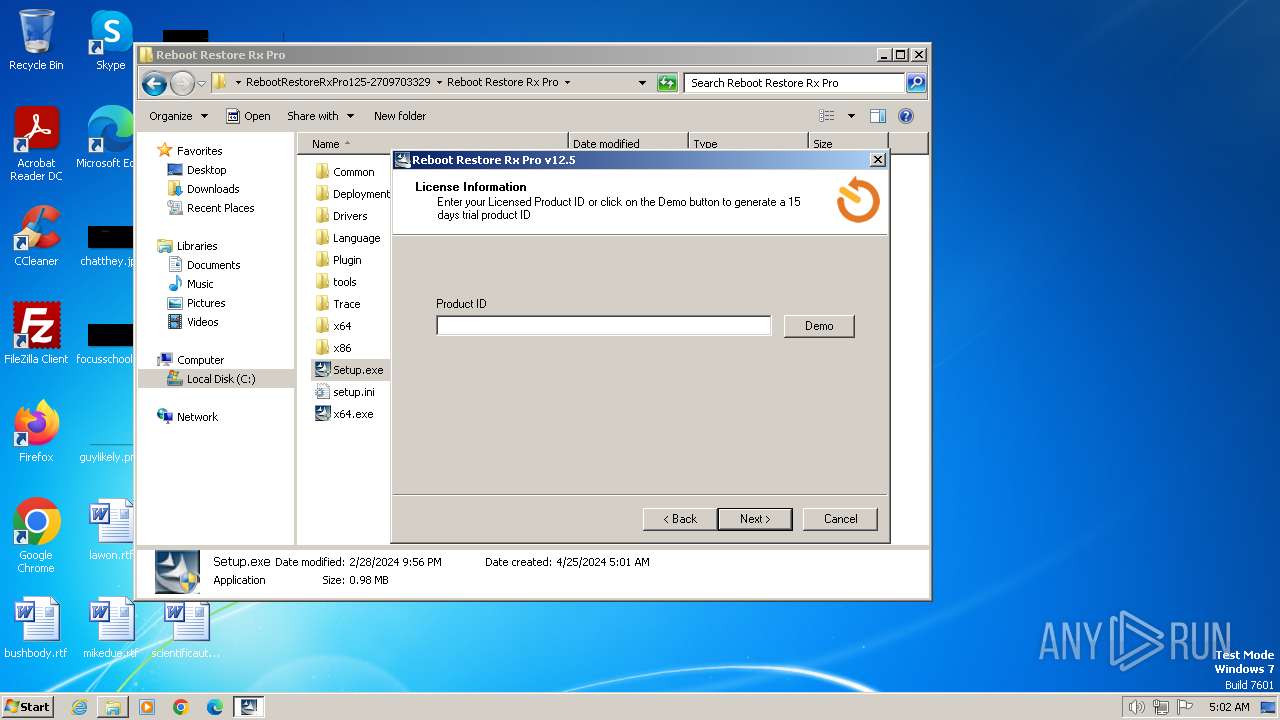Open FileZilla Client desktop shortcut
The height and width of the screenshot is (720, 1280).
36,334
